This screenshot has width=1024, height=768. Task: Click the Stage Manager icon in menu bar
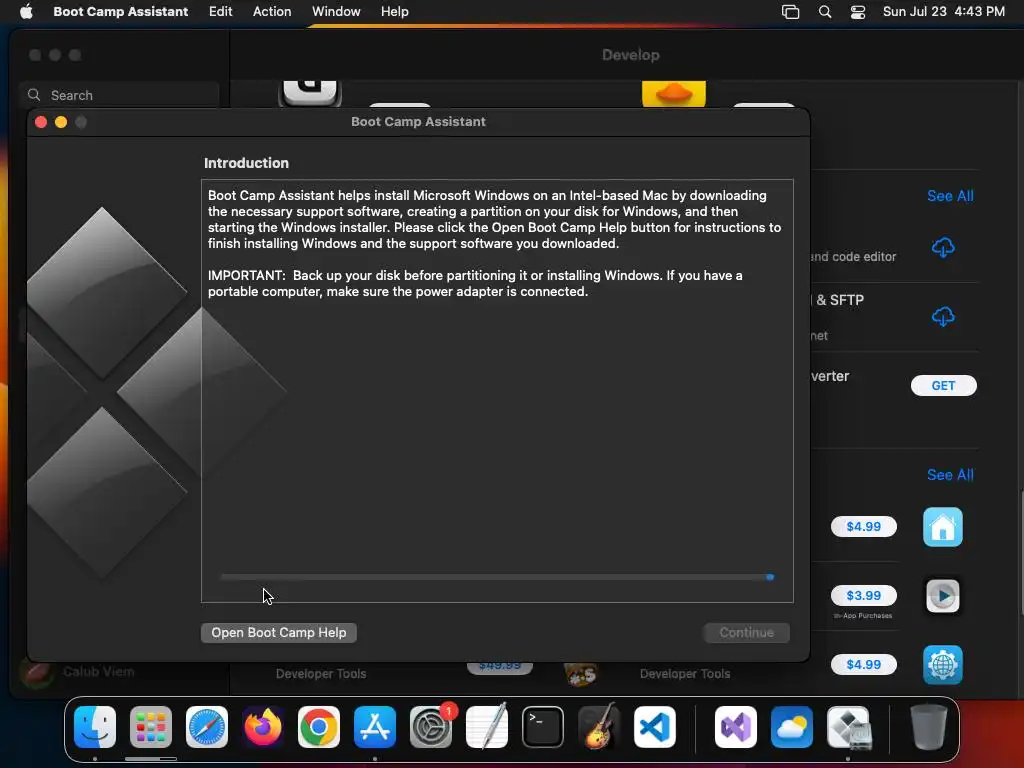coord(790,12)
